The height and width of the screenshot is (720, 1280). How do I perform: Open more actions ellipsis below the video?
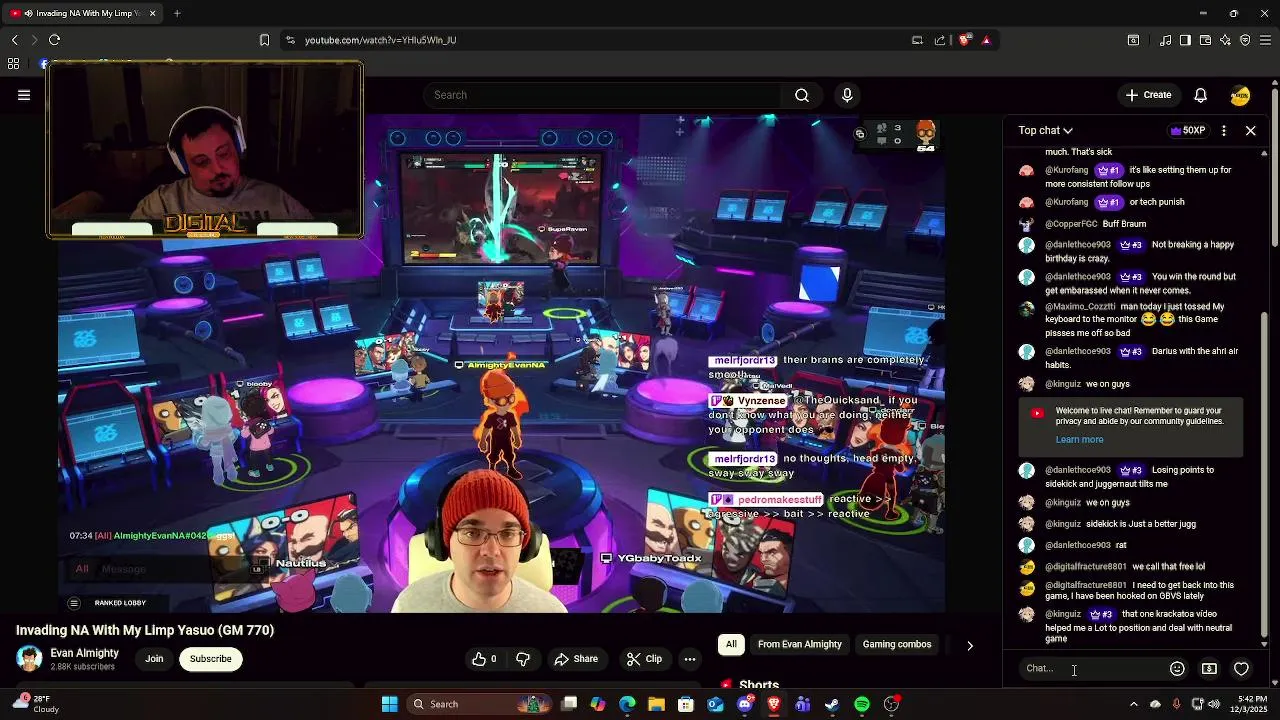pos(690,659)
